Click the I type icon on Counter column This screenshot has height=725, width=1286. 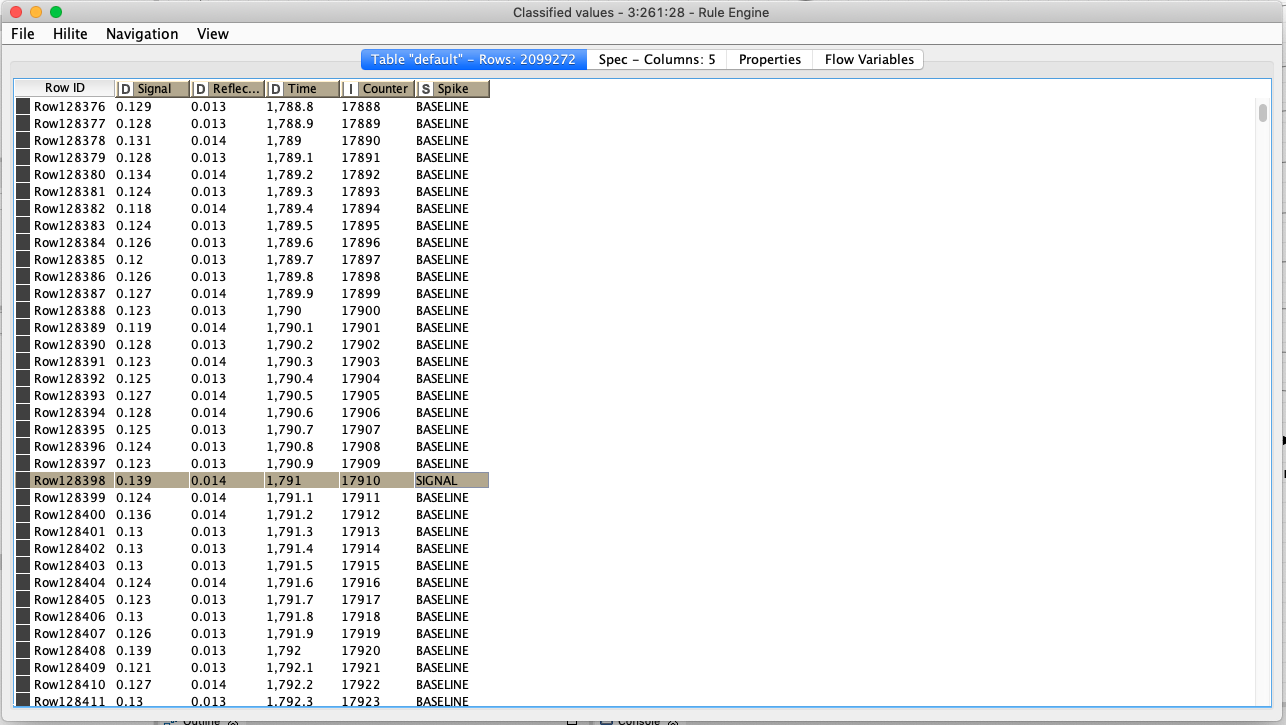(350, 89)
